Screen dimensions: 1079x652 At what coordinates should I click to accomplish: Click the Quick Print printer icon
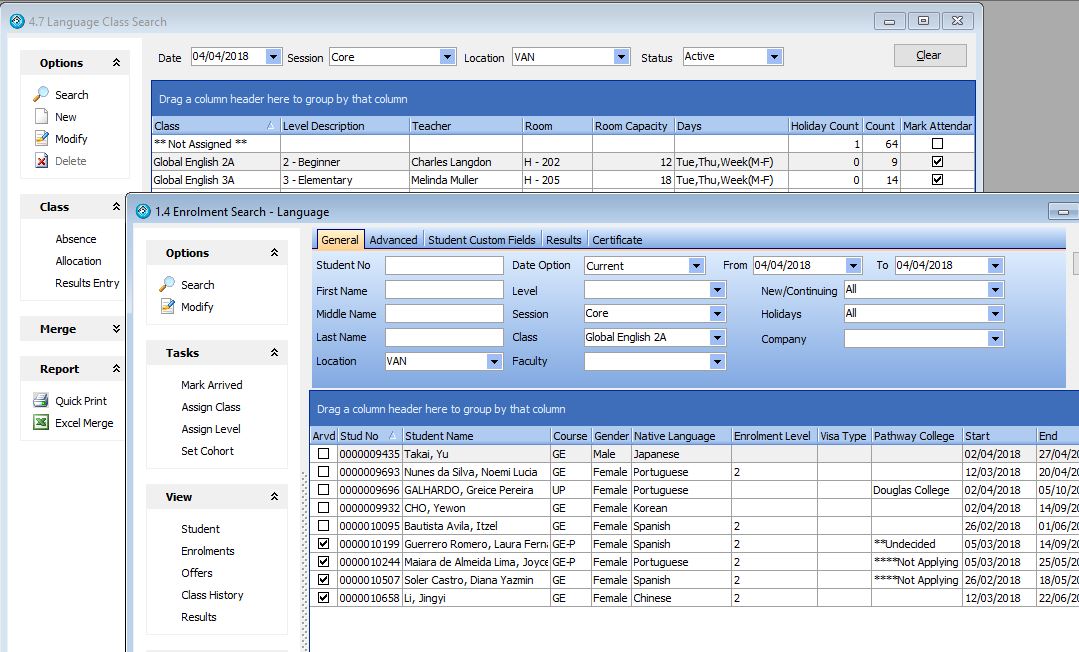41,401
